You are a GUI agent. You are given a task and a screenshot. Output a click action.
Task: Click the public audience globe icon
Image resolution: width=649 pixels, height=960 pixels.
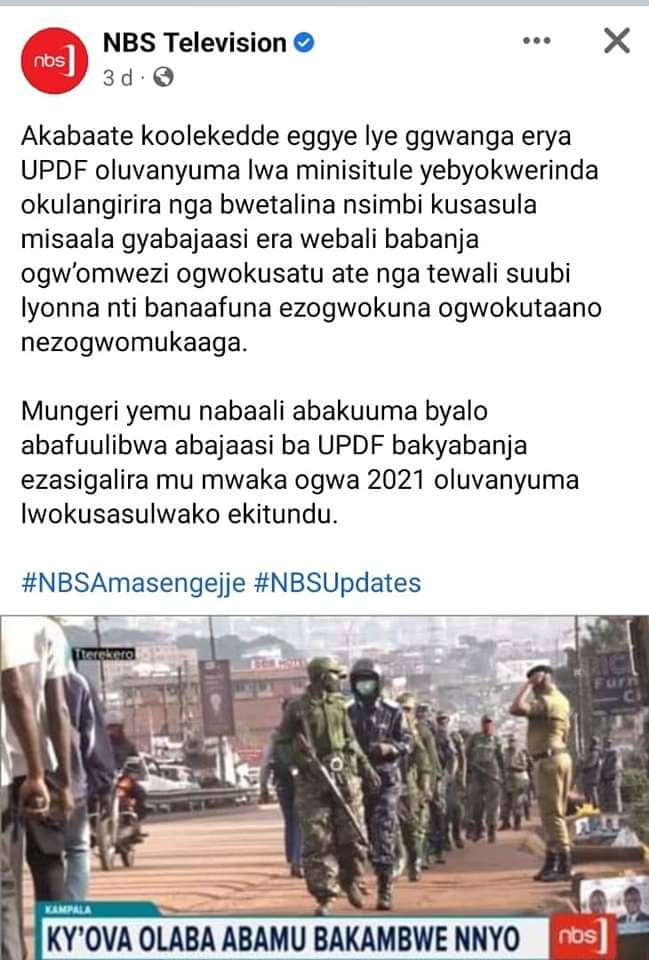coord(163,78)
